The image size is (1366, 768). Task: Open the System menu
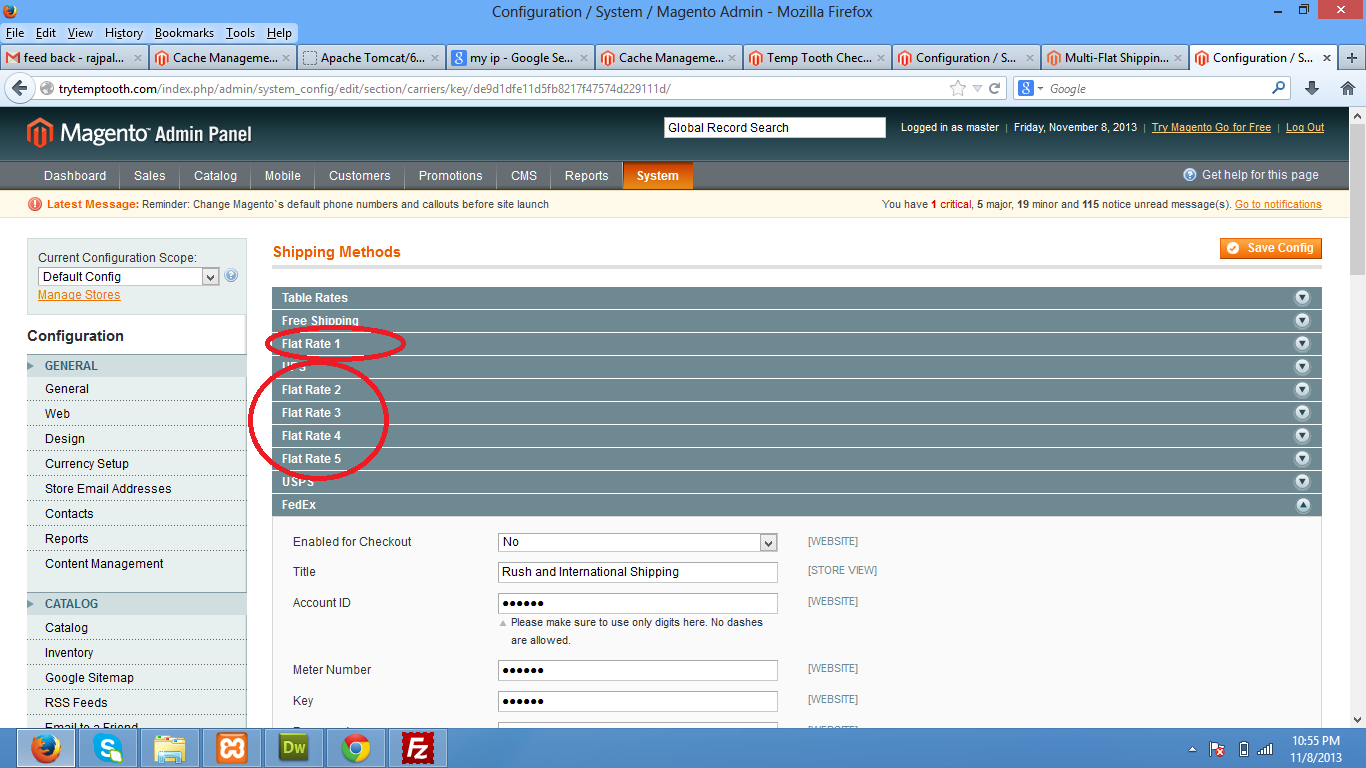point(658,176)
